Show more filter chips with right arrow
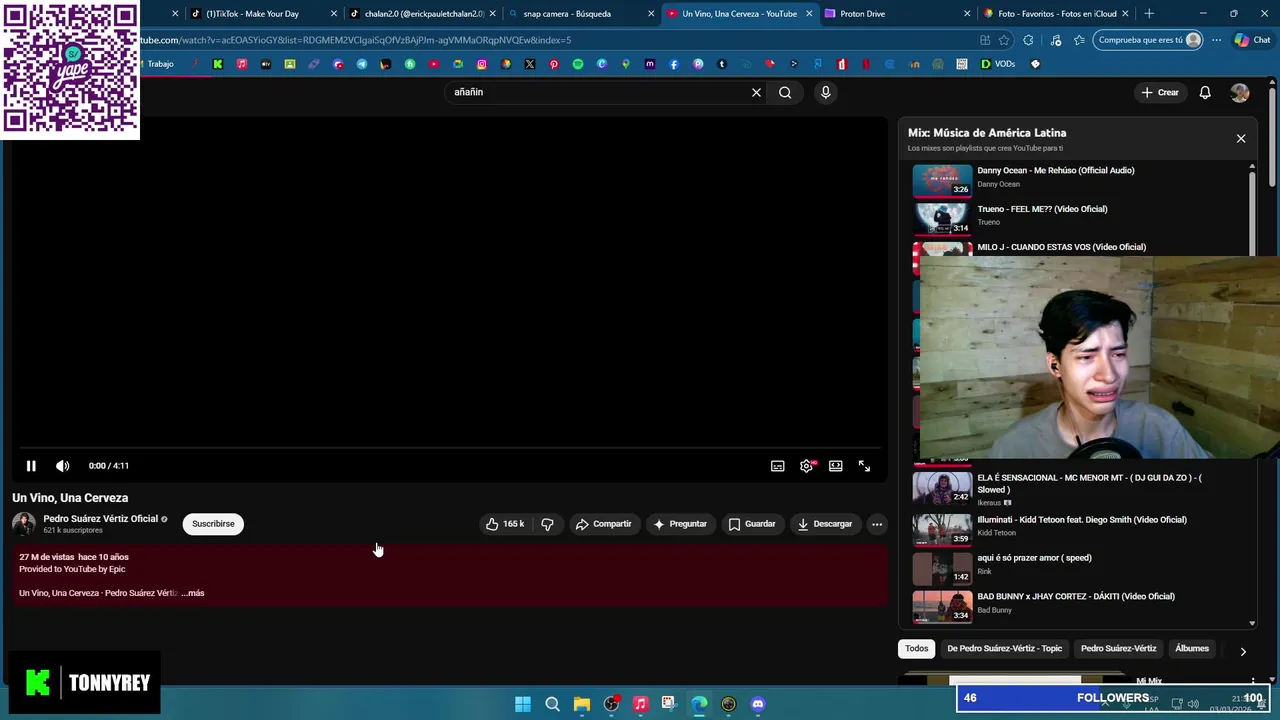Viewport: 1280px width, 720px height. point(1243,651)
